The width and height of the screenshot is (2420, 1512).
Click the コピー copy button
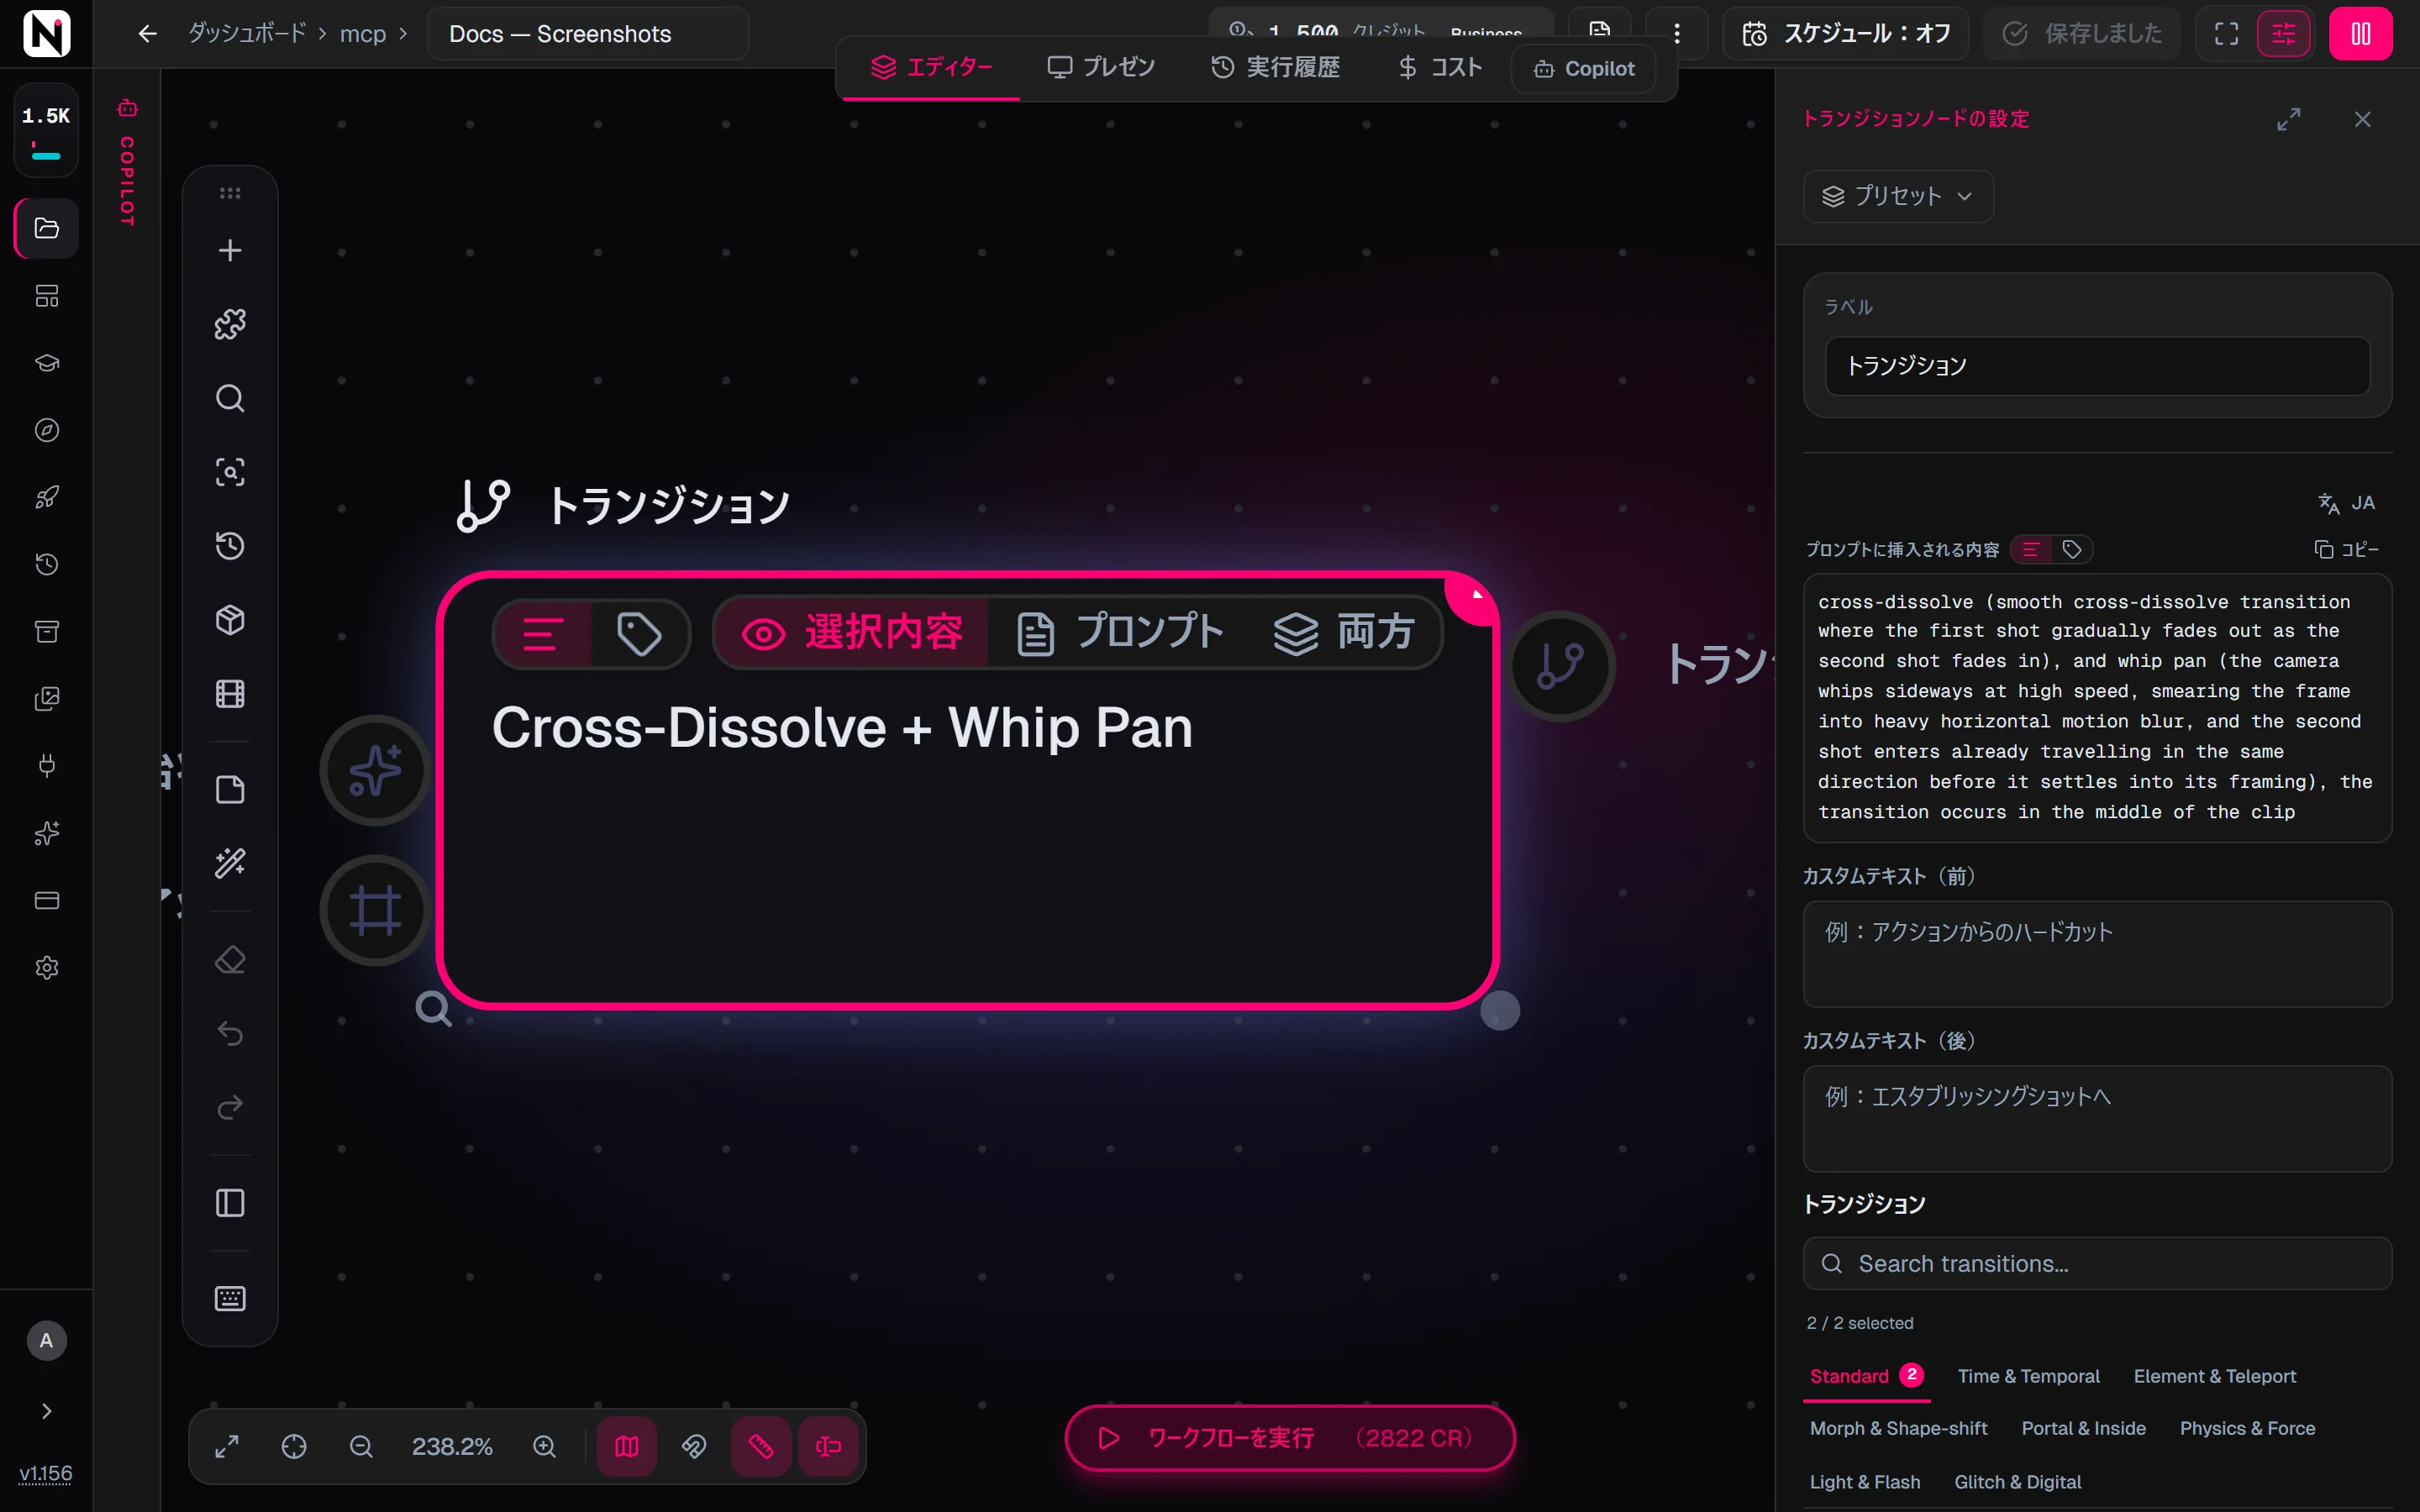(2346, 549)
